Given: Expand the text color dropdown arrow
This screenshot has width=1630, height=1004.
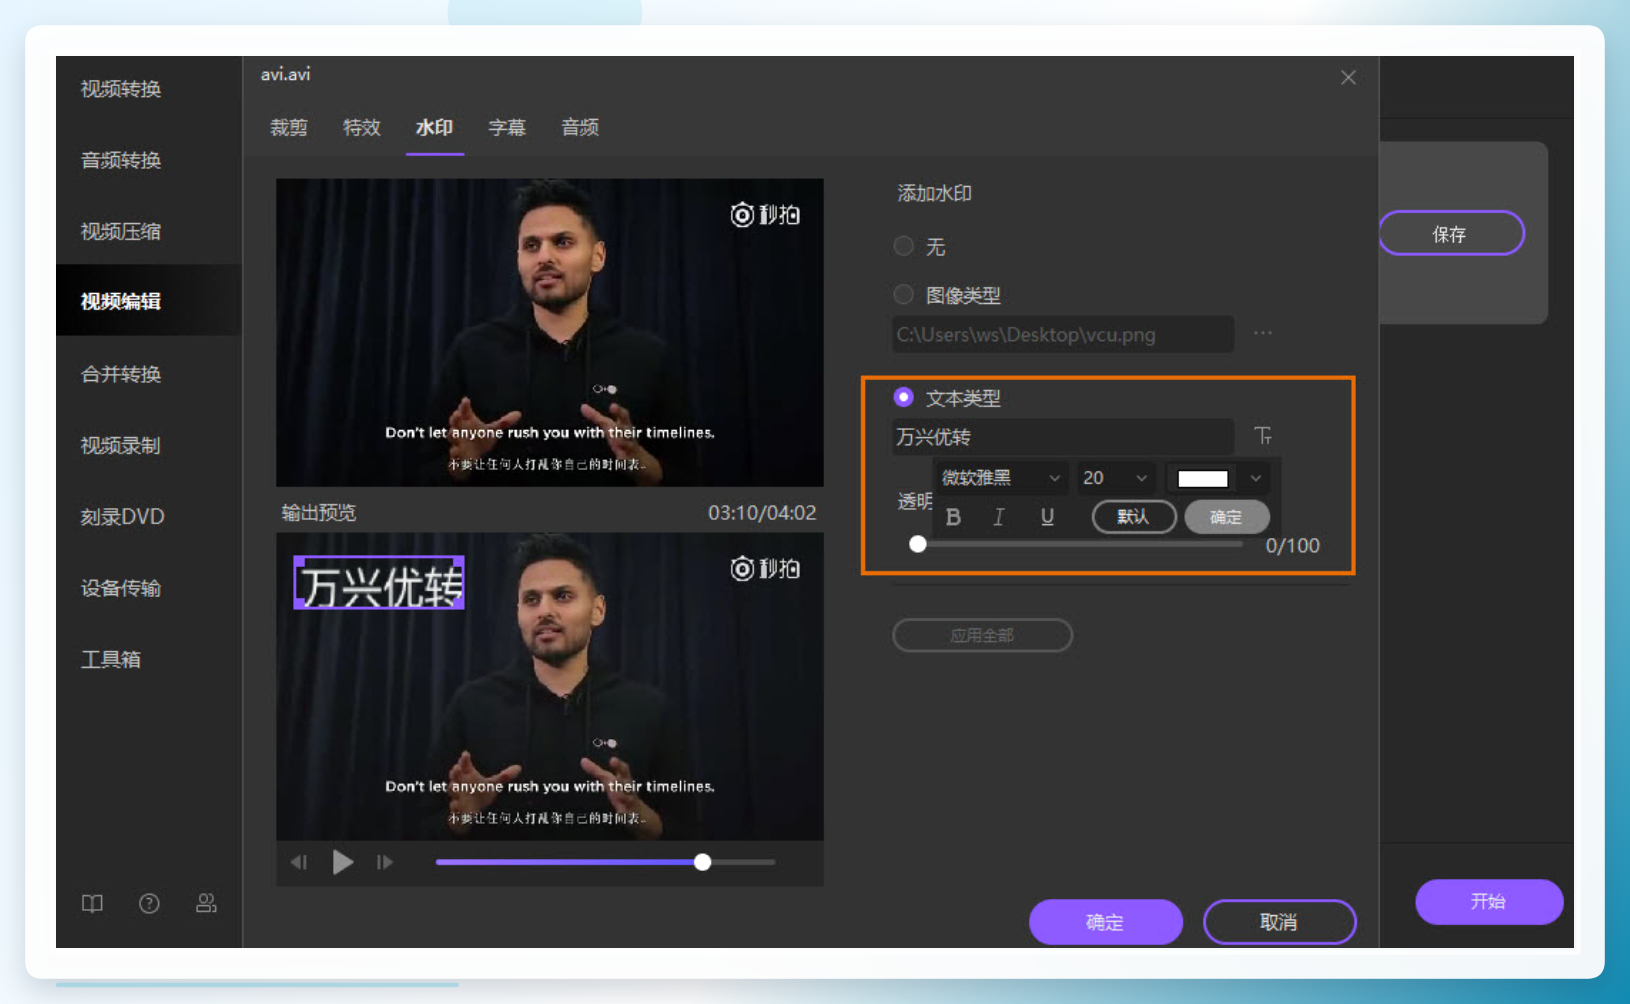Looking at the screenshot, I should pyautogui.click(x=1256, y=478).
